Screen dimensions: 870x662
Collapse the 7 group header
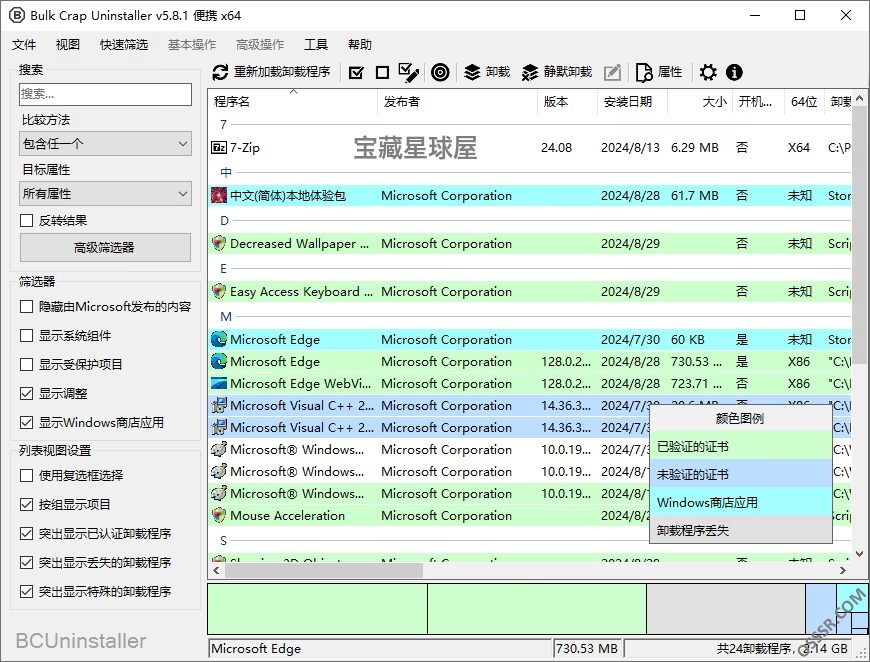click(x=224, y=124)
